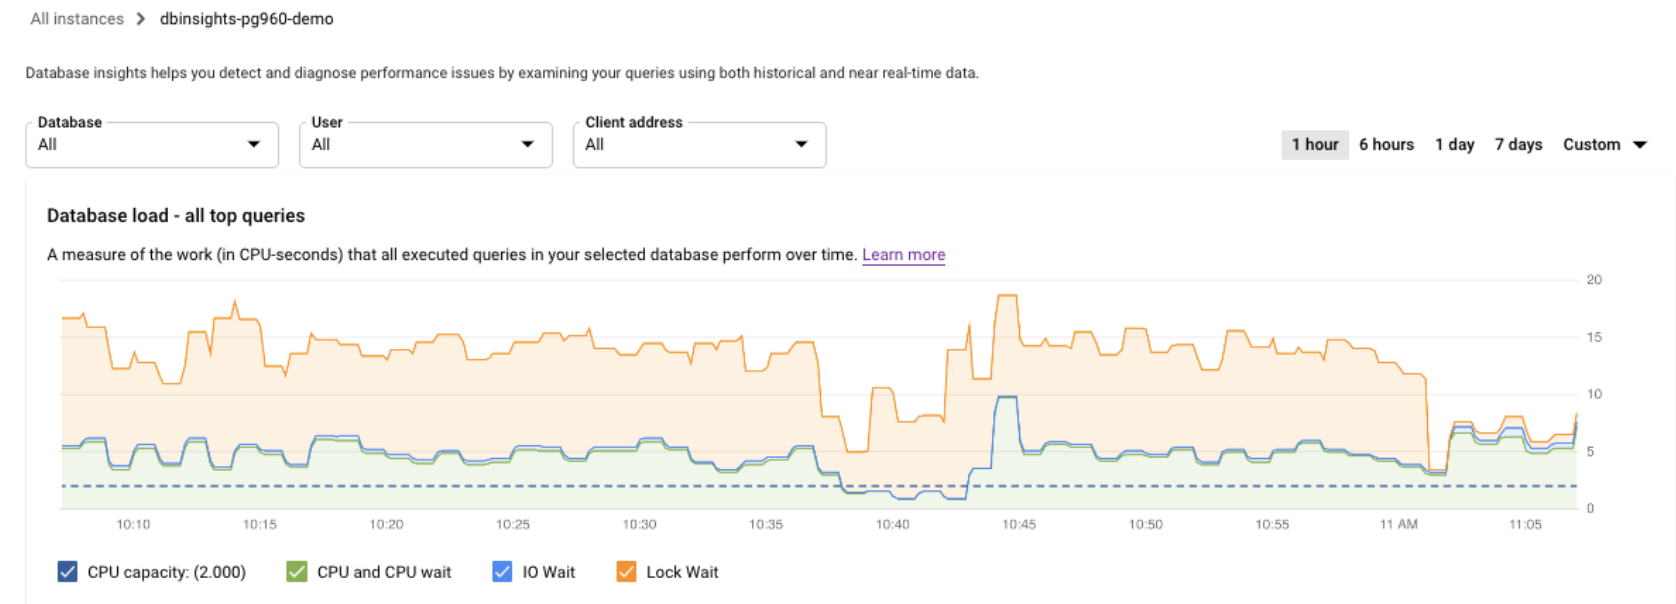The image size is (1676, 604).
Task: Switch to the 1 day time range
Action: (x=1454, y=144)
